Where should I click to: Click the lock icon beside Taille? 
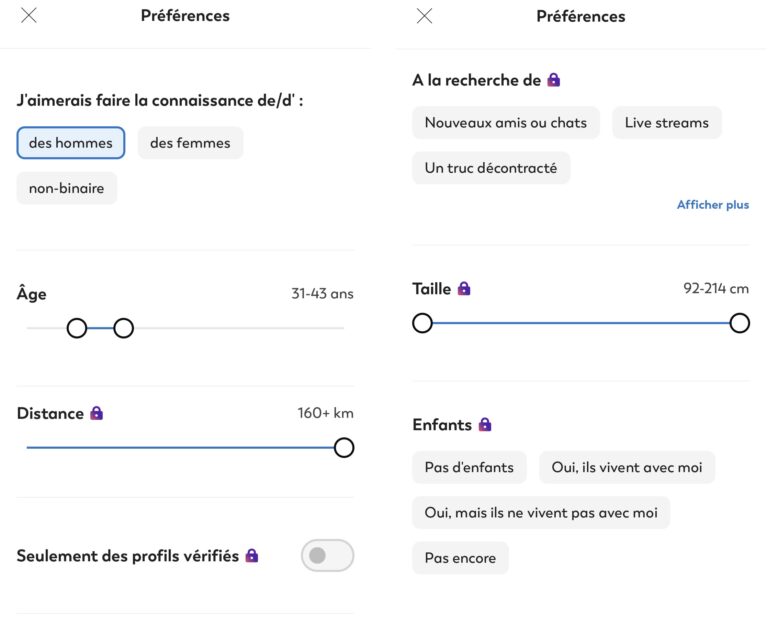[x=464, y=288]
